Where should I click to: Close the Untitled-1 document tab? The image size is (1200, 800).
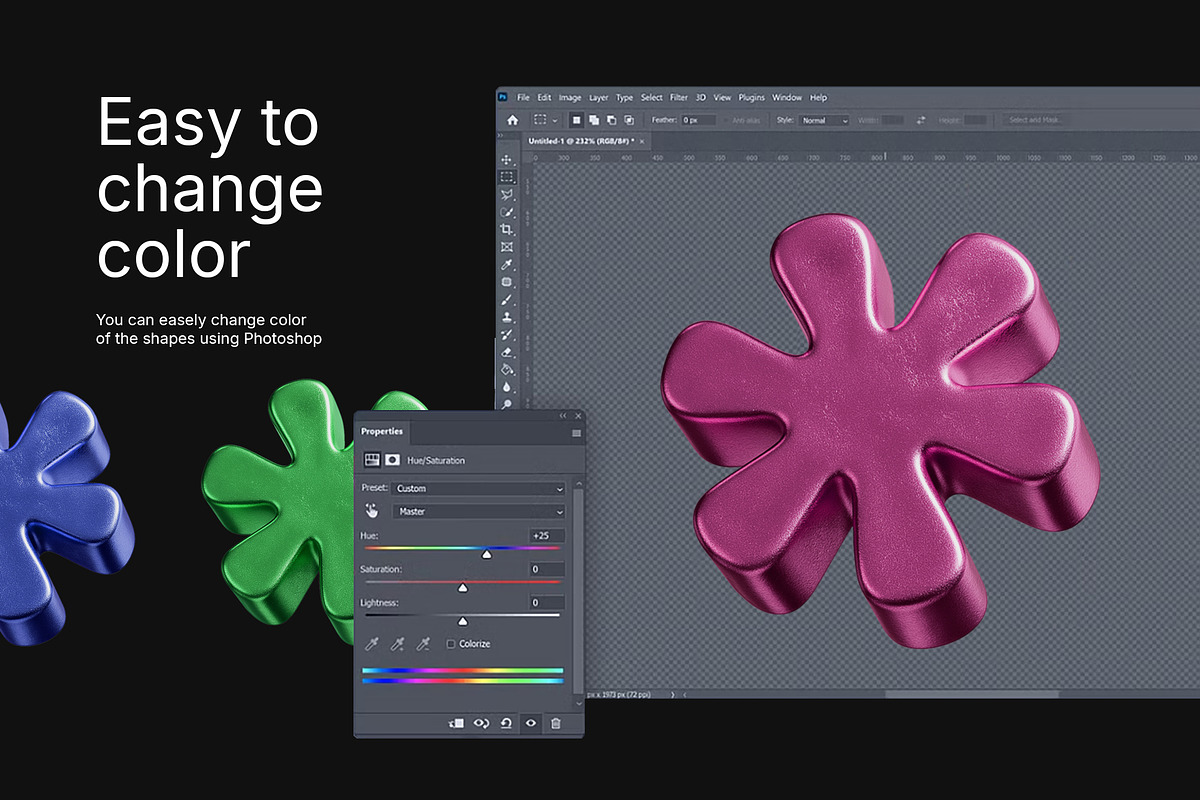643,142
